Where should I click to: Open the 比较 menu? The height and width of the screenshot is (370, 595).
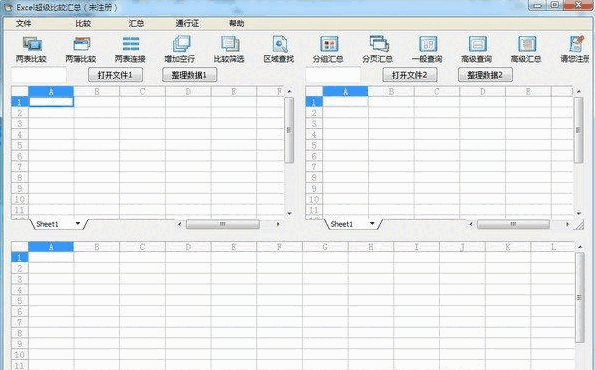click(83, 24)
